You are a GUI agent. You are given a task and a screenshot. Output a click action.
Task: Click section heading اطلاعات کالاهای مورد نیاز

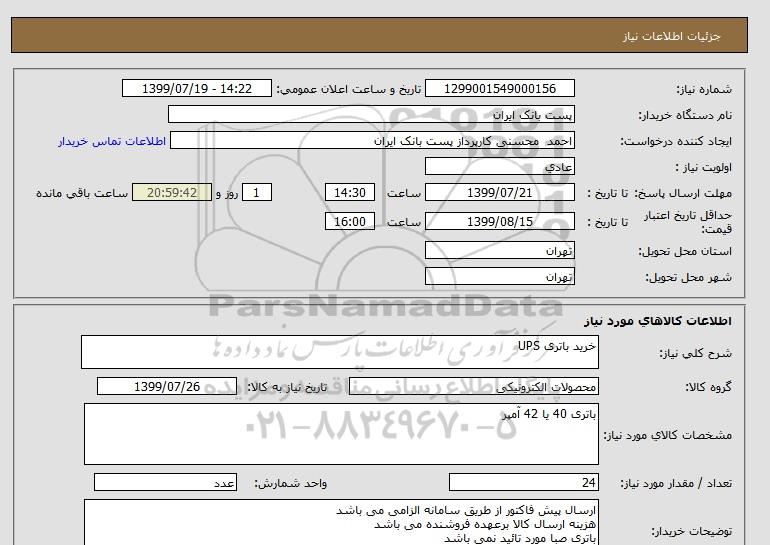658,321
